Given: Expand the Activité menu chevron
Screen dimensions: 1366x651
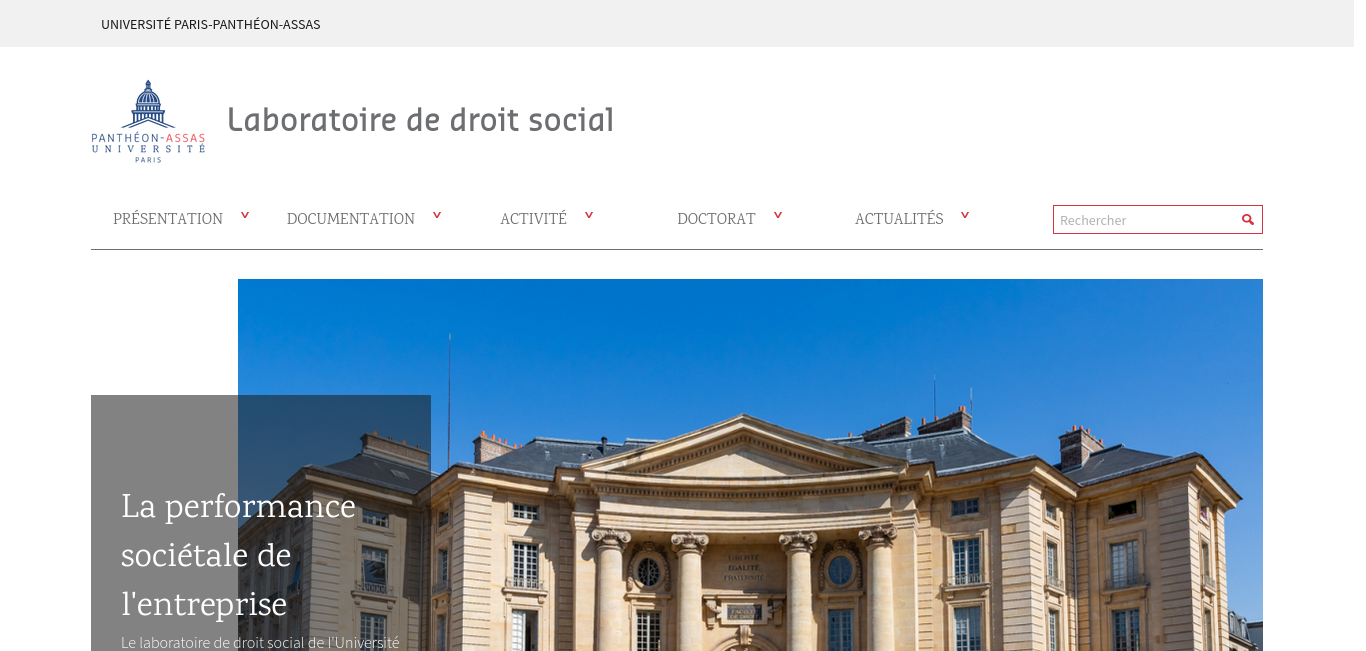Looking at the screenshot, I should point(589,215).
